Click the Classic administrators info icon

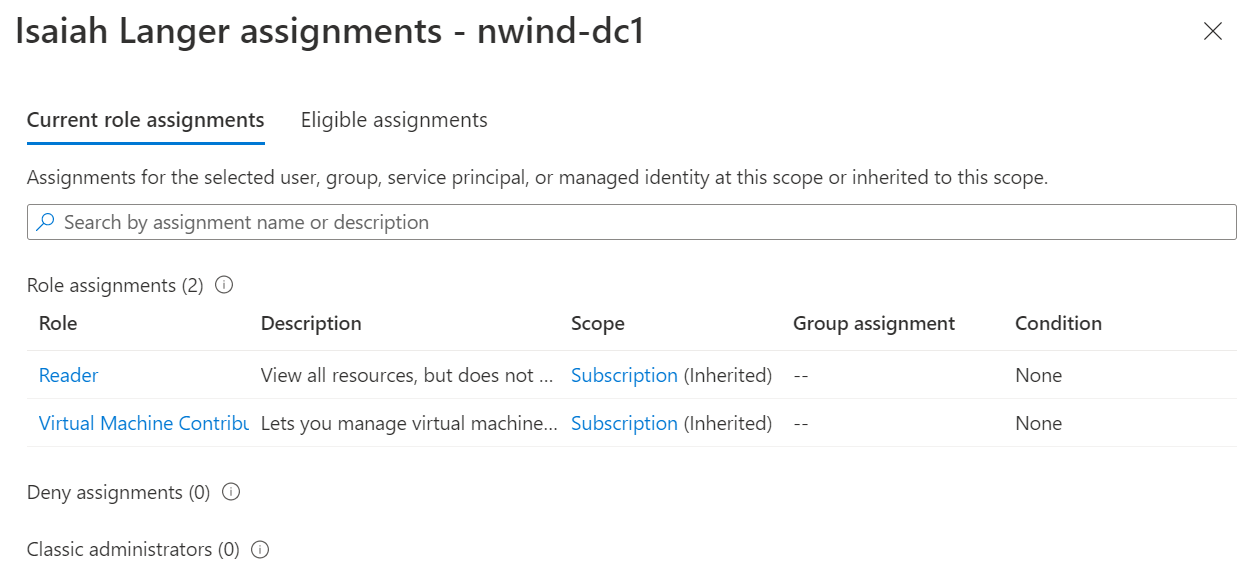tap(260, 549)
